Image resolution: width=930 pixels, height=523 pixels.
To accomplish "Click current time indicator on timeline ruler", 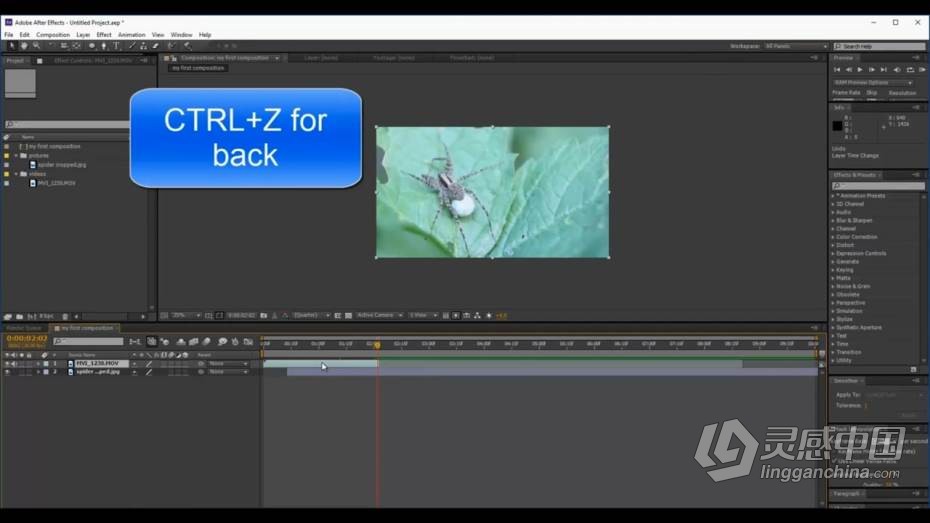I will (377, 345).
